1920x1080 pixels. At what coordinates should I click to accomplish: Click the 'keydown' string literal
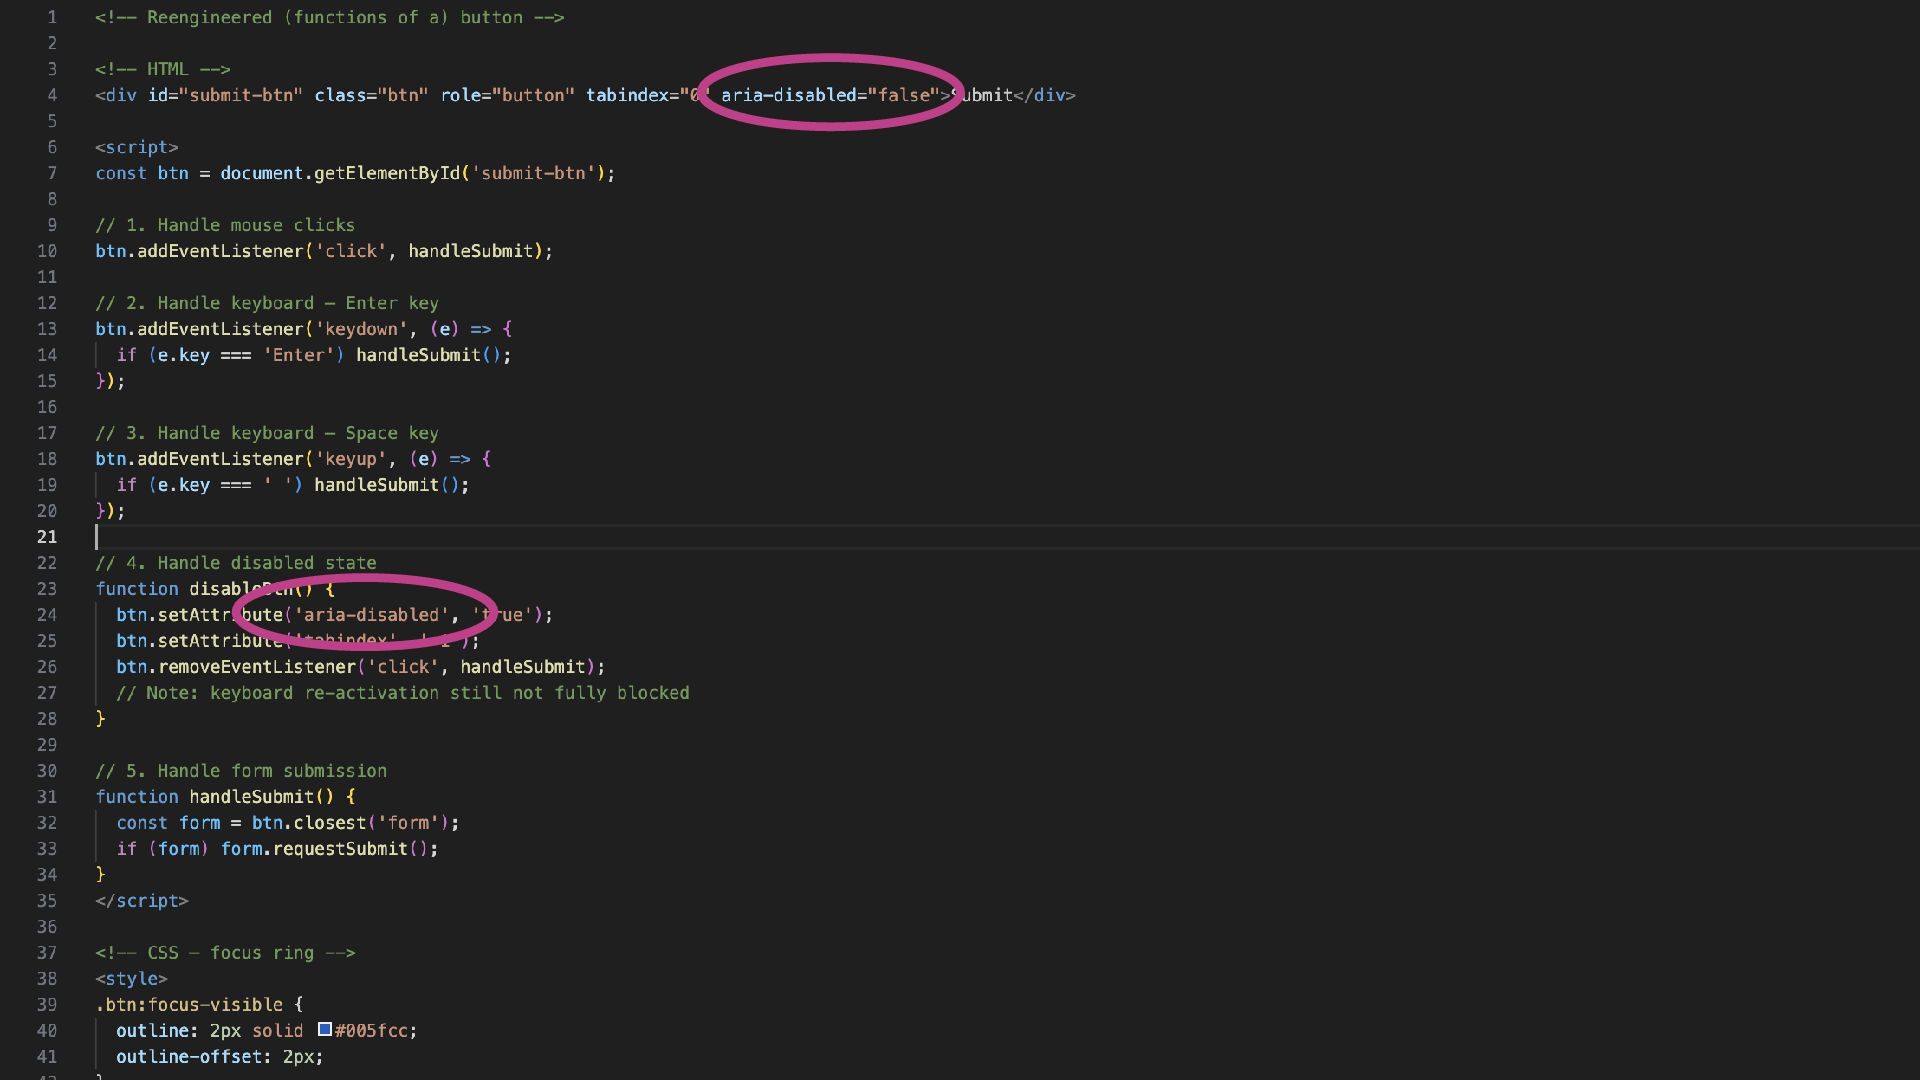(x=361, y=329)
